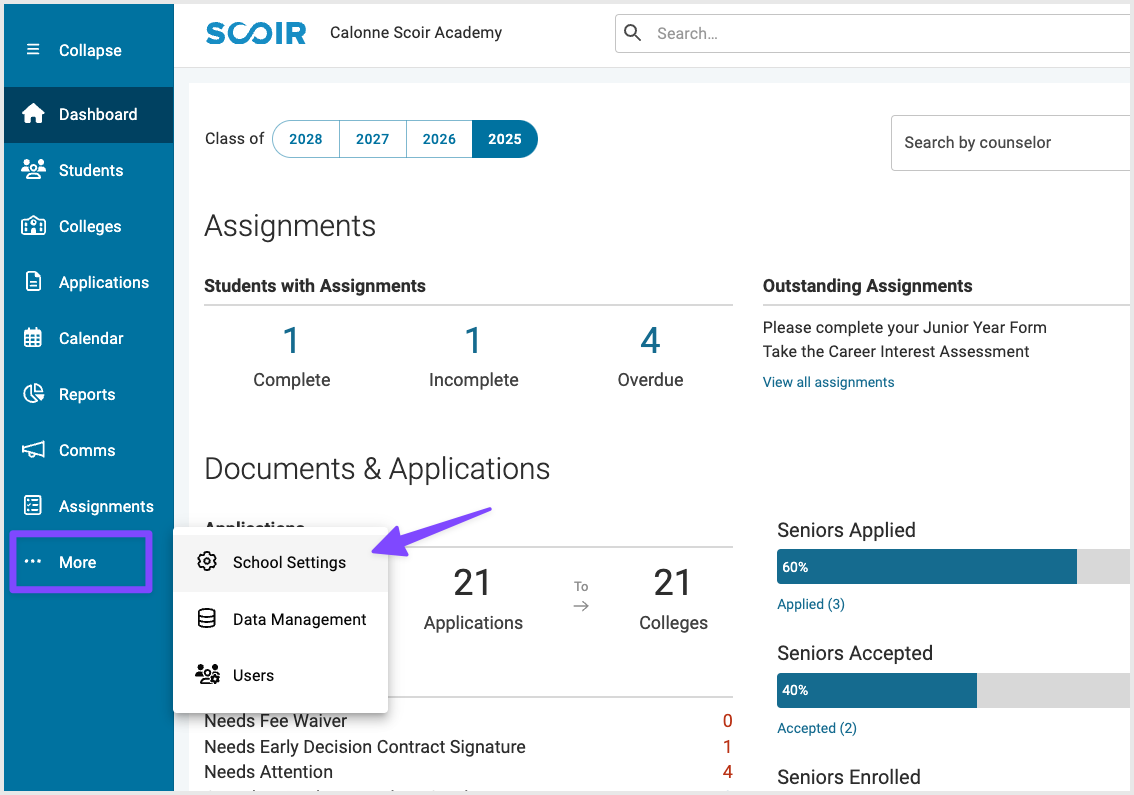Click the Users group gear icon
Viewport: 1134px width, 795px height.
pos(208,674)
